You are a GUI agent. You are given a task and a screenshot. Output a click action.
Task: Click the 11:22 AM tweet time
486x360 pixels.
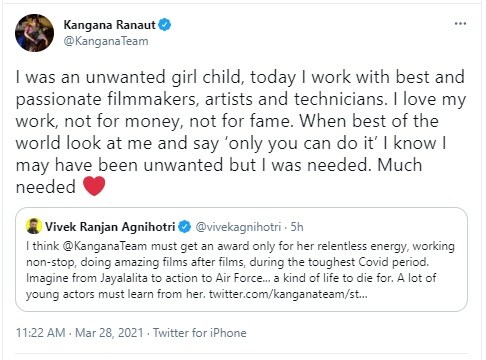(41, 333)
